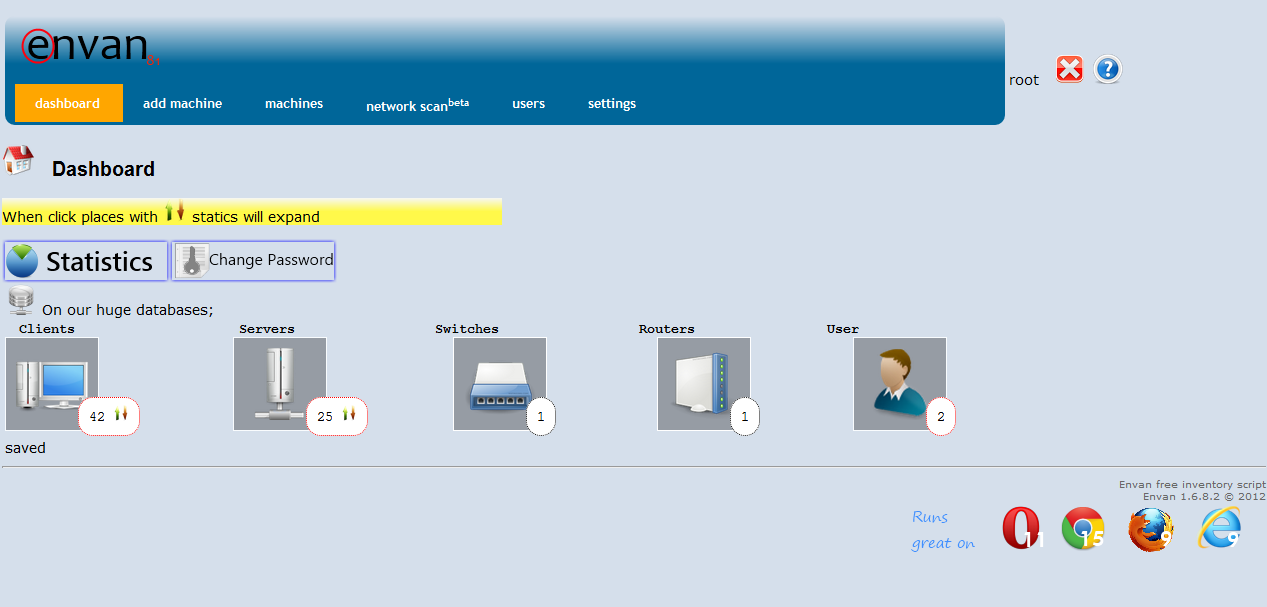
Task: Click the Firefox browser icon in the footer
Action: (1150, 528)
